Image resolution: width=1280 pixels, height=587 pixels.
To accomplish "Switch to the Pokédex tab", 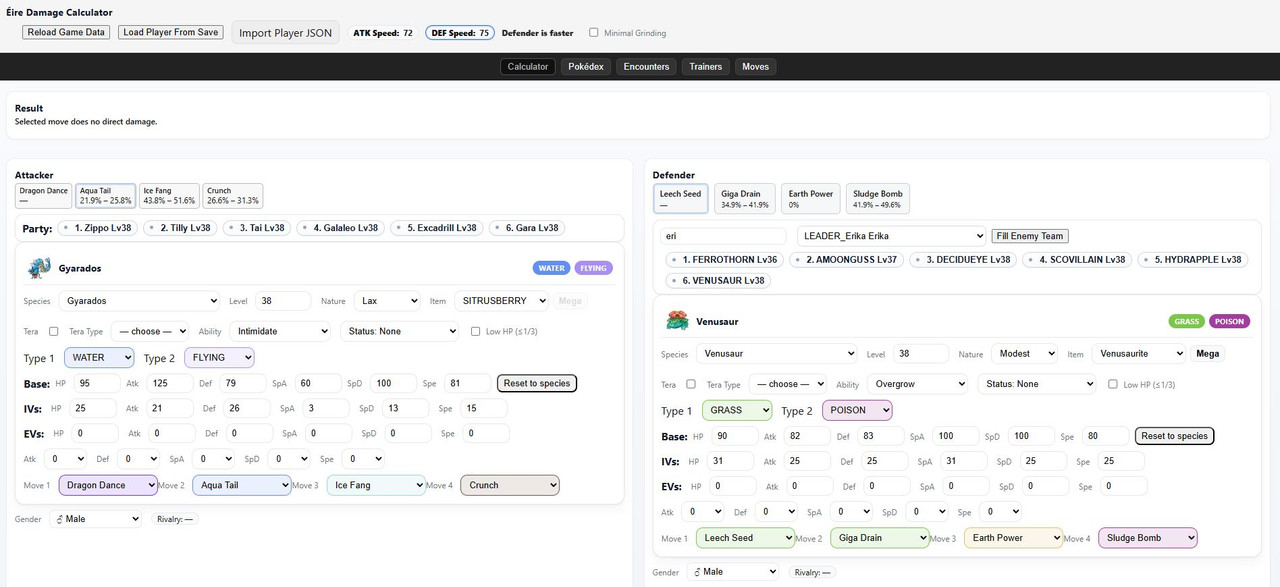I will point(585,67).
